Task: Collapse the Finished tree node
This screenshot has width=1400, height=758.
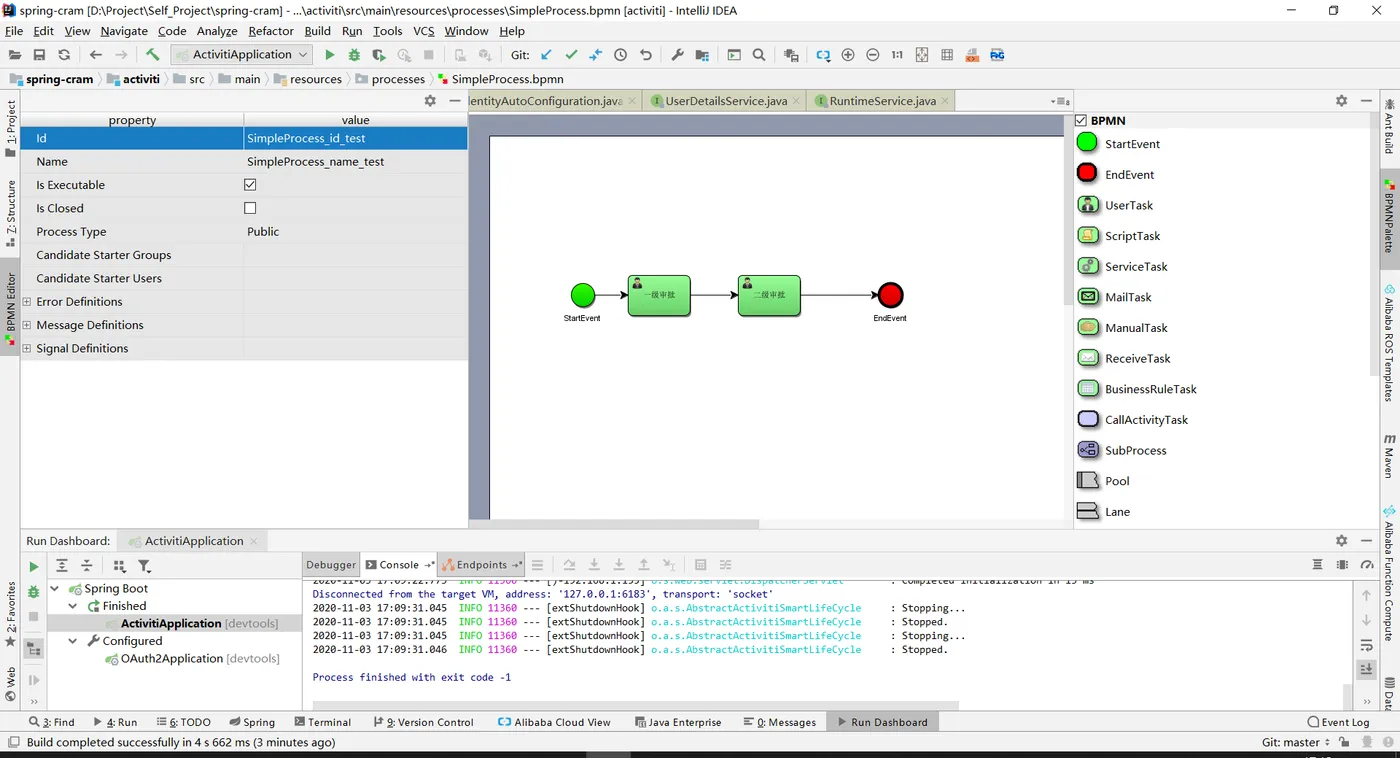Action: pos(73,606)
